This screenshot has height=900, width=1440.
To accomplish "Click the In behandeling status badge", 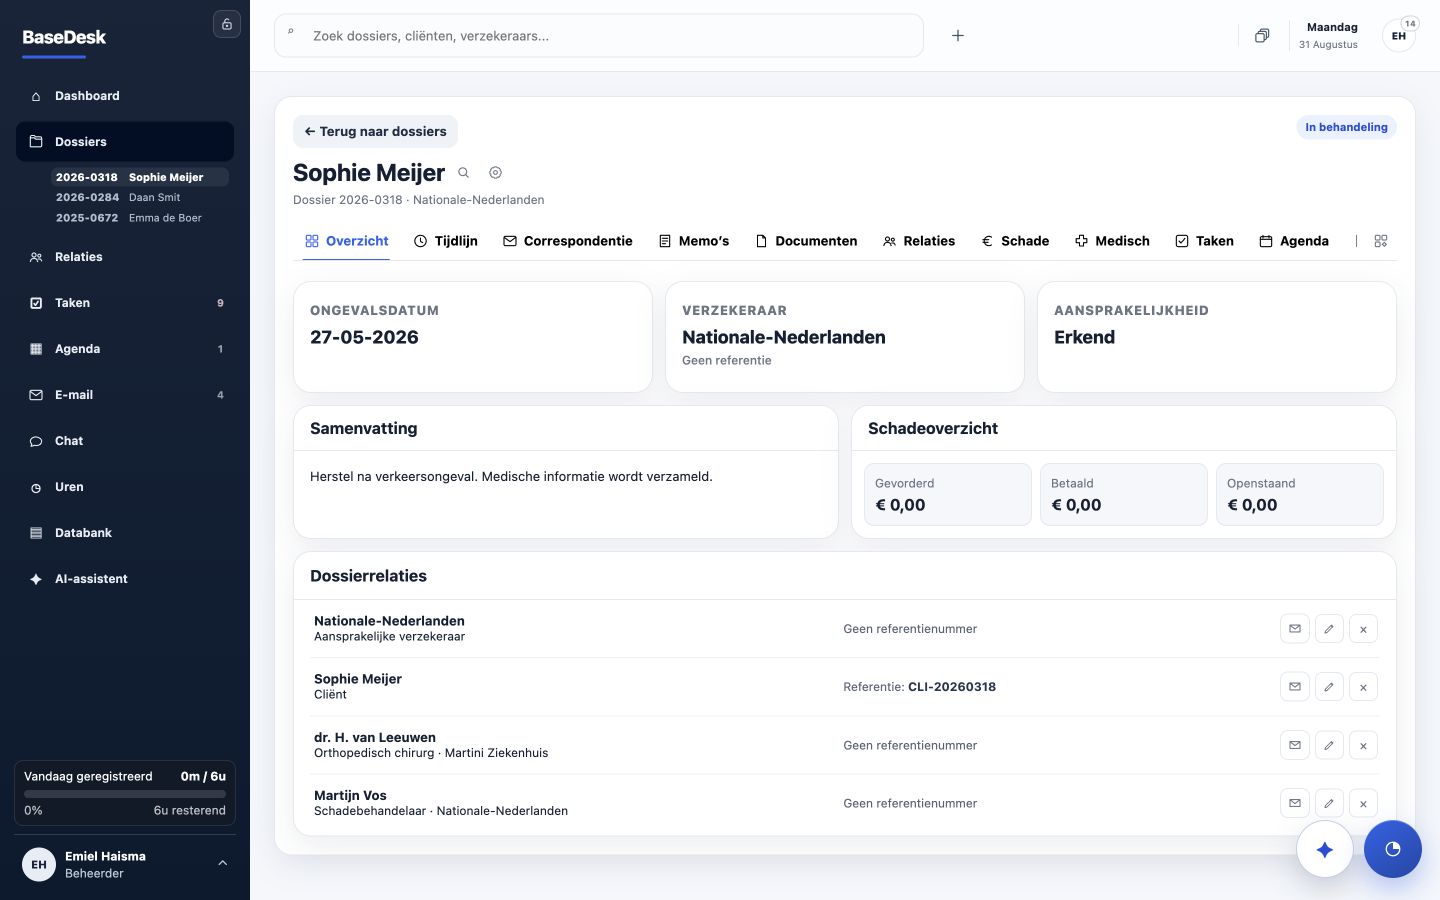I will (x=1346, y=127).
